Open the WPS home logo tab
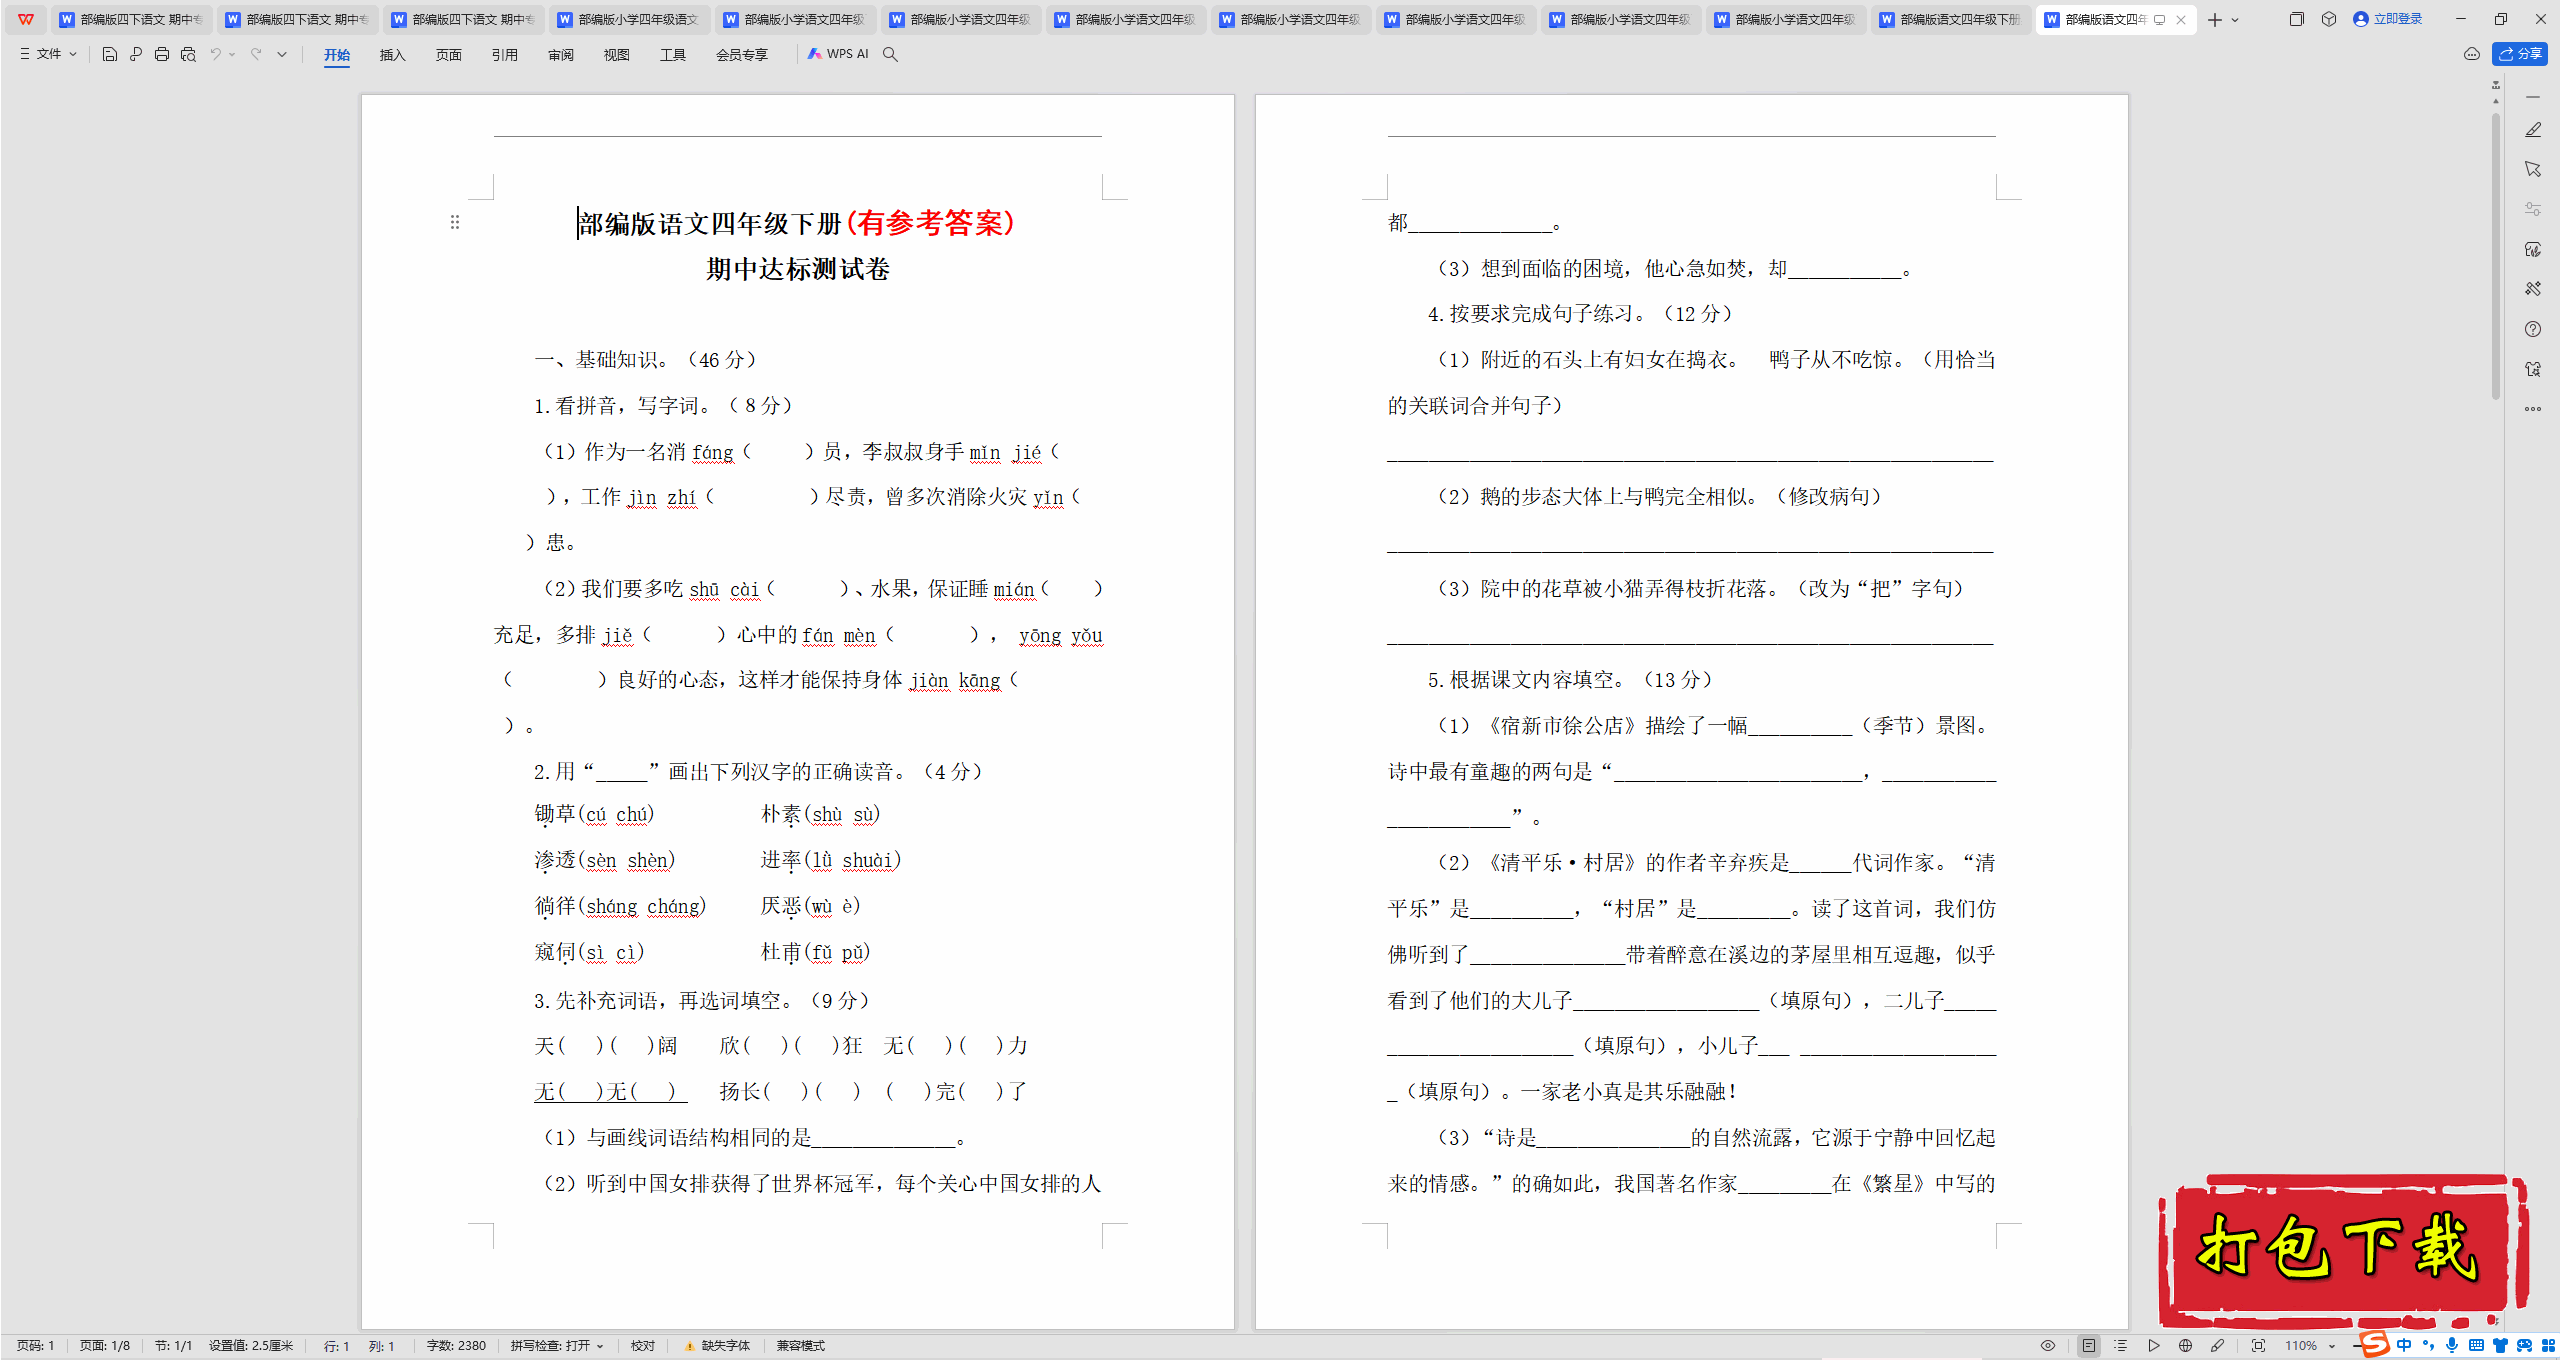The width and height of the screenshot is (2560, 1360). (x=26, y=19)
